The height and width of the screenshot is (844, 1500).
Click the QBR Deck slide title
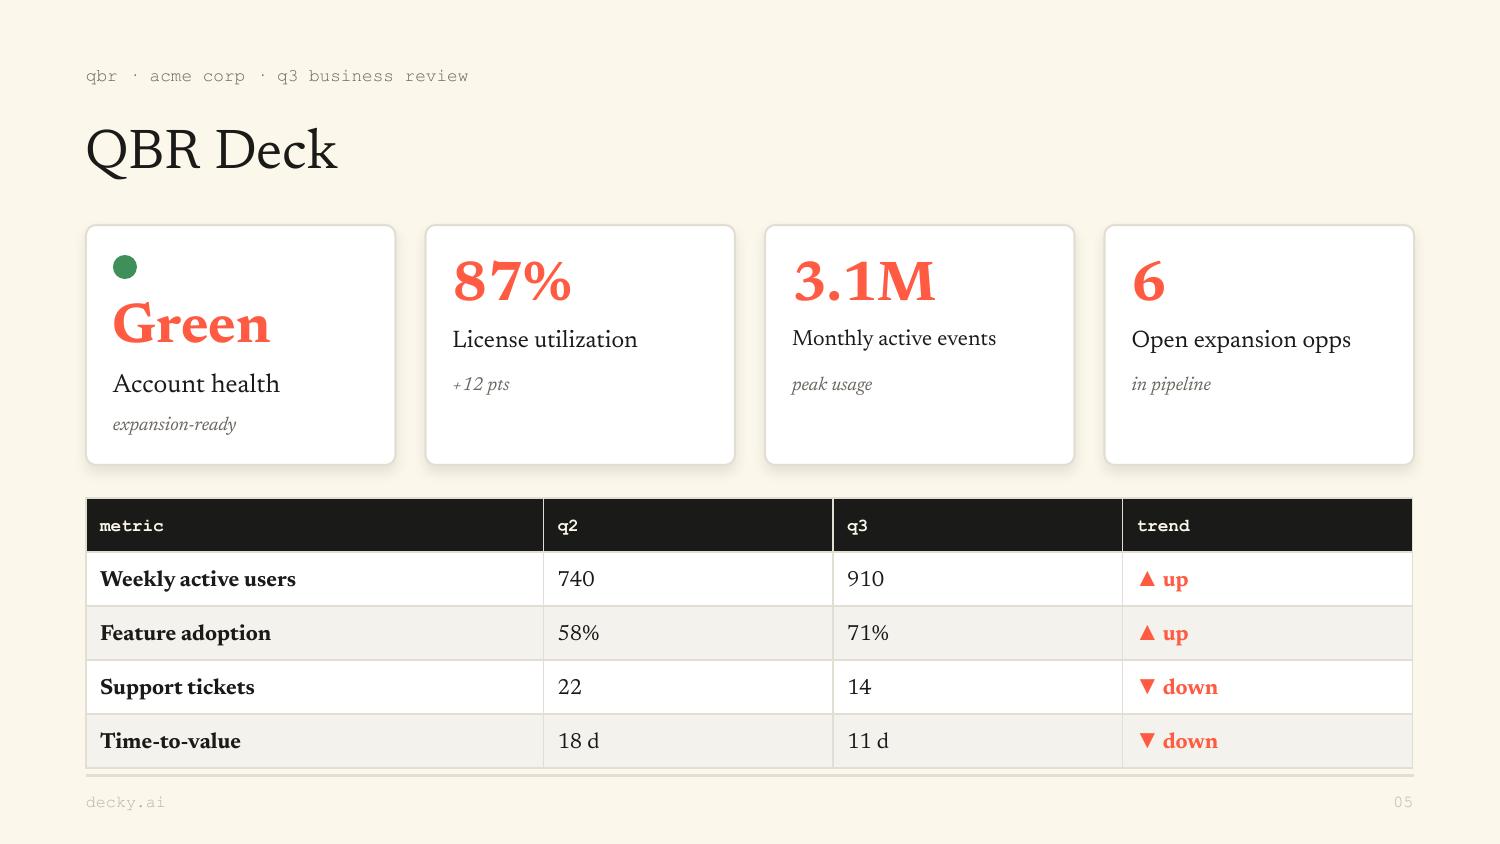(x=212, y=150)
